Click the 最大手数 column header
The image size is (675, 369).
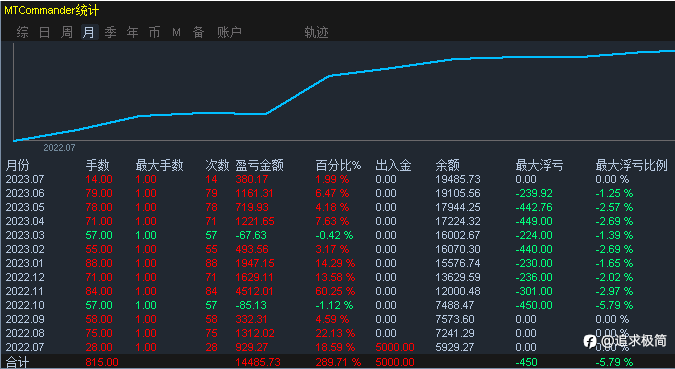(x=159, y=165)
